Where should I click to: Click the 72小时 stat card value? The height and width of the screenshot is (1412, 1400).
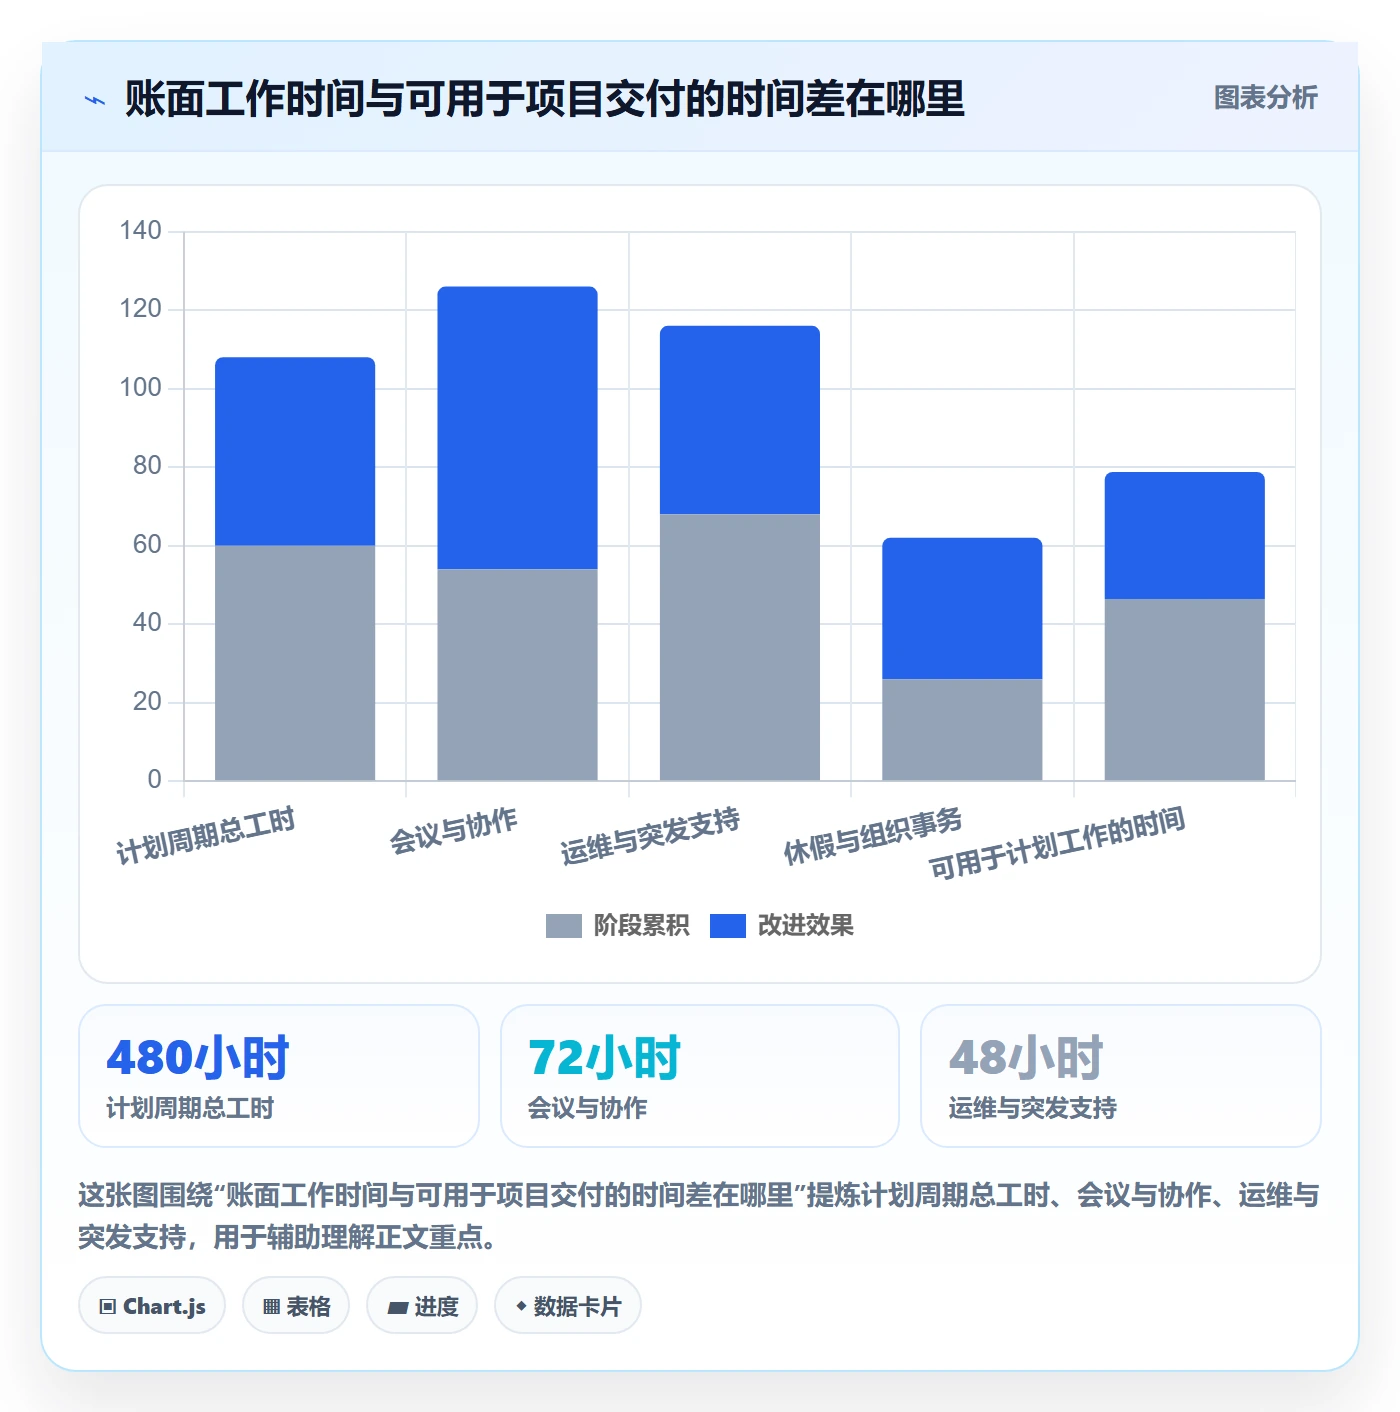point(604,1057)
